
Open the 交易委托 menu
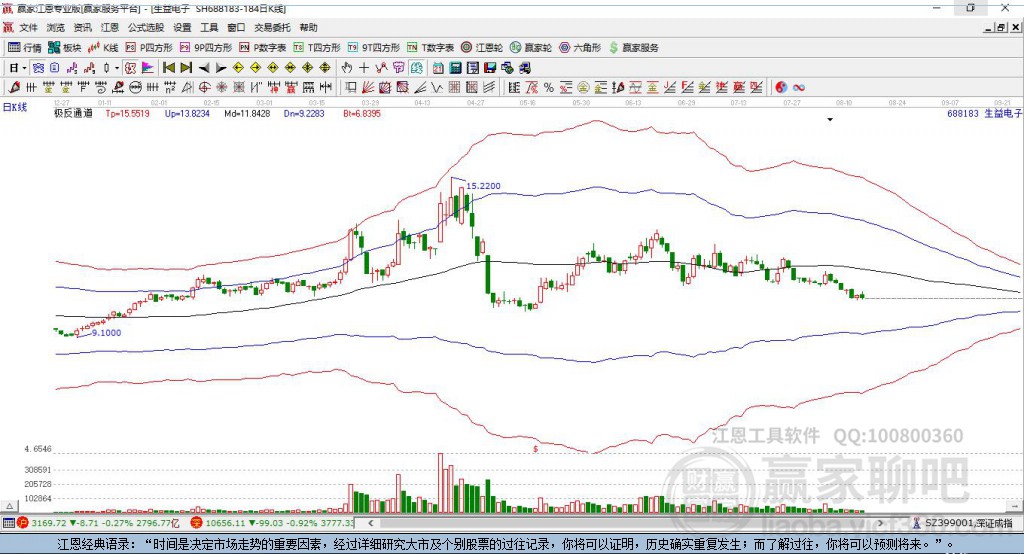[x=272, y=27]
